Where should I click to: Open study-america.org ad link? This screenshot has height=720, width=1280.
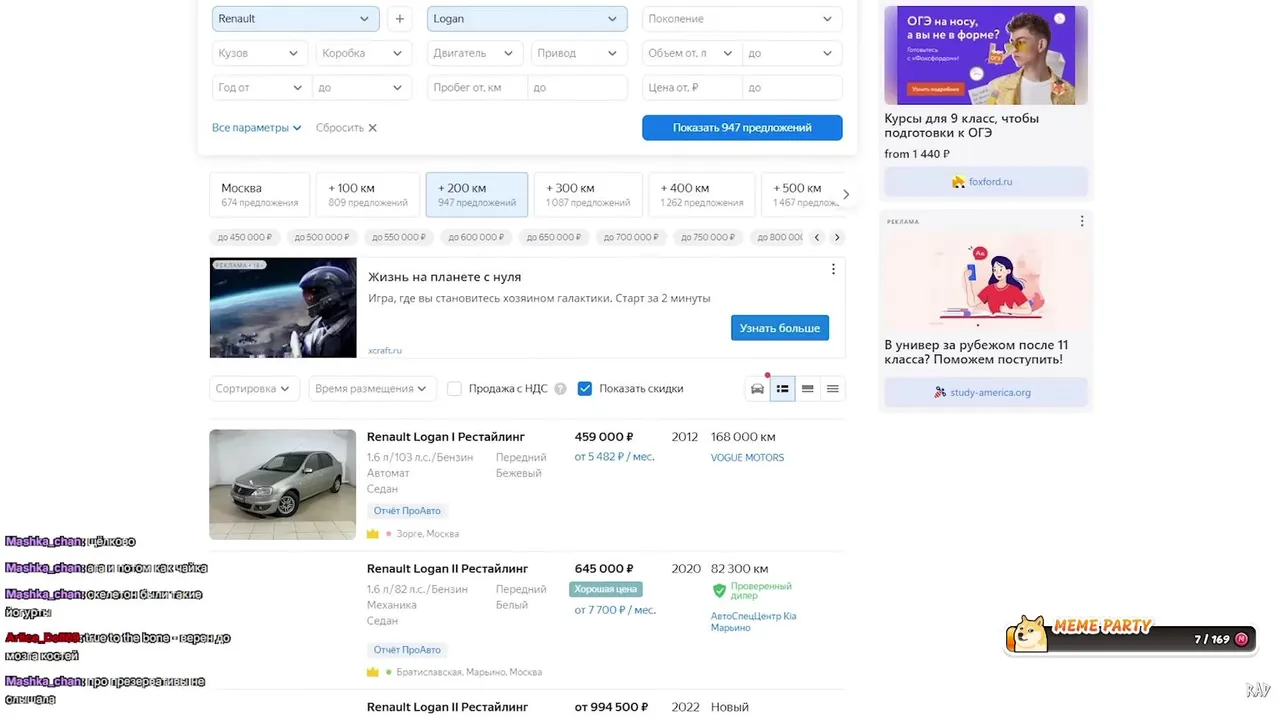point(986,392)
